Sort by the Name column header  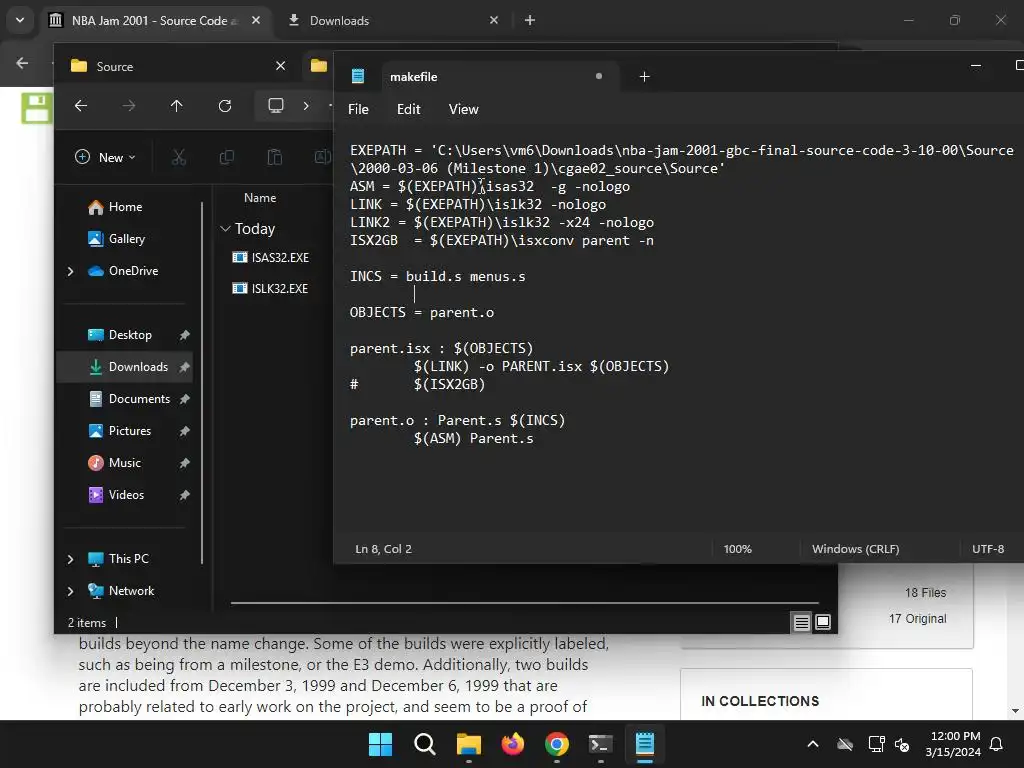[x=260, y=198]
